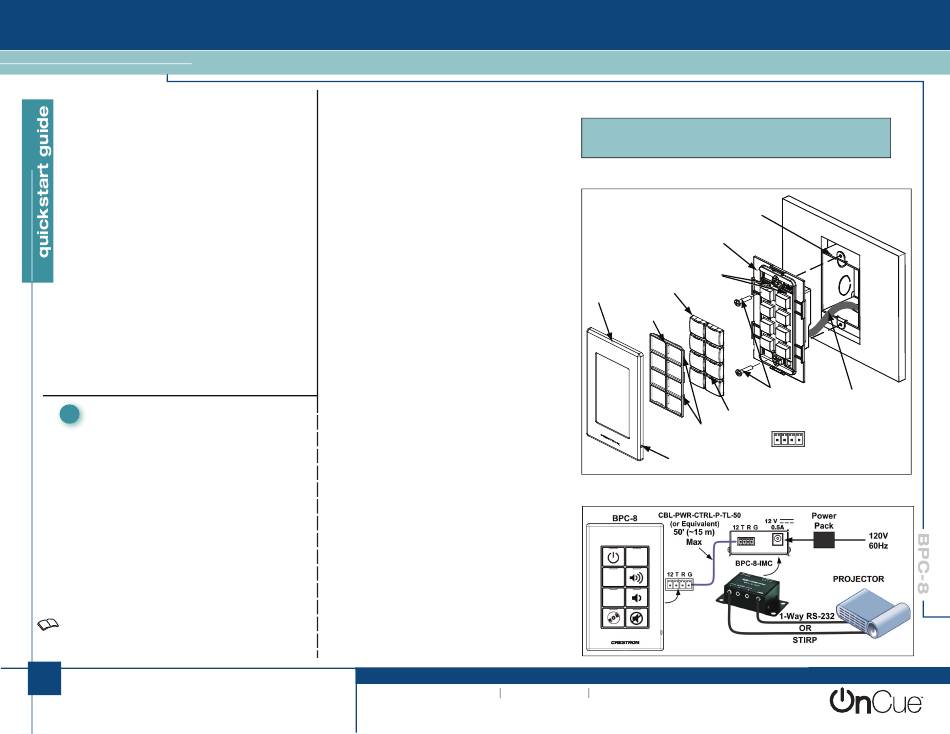This screenshot has height=734, width=950.
Task: Click the 'BPC-8' title above the keypad
Action: [x=625, y=518]
